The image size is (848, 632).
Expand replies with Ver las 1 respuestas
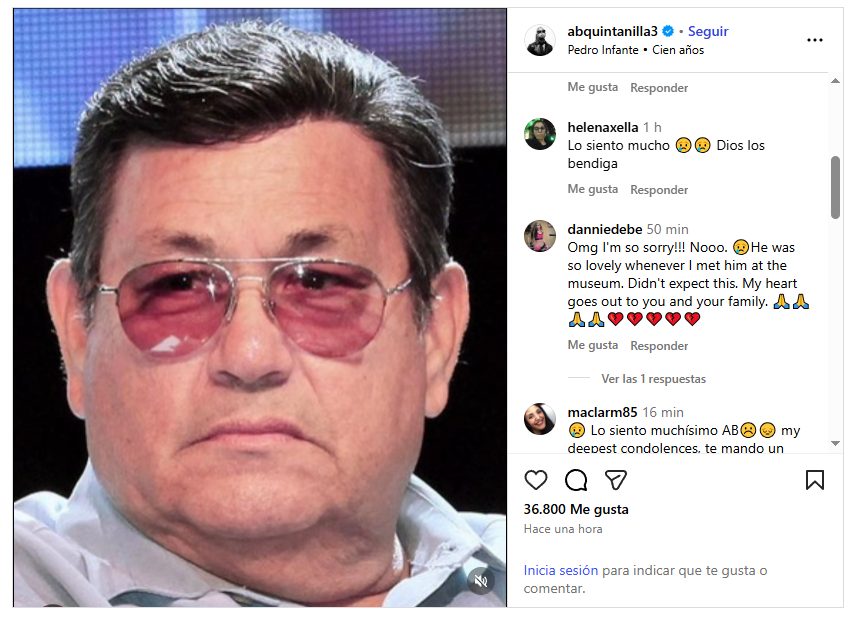coord(653,379)
